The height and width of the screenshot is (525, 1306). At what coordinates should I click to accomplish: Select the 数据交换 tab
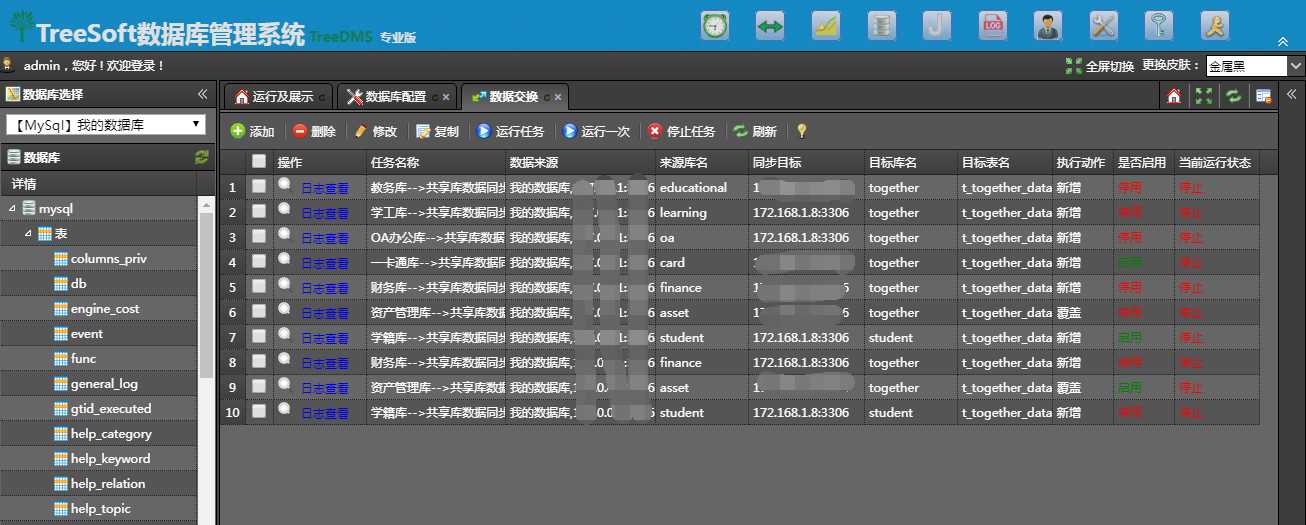pos(514,97)
